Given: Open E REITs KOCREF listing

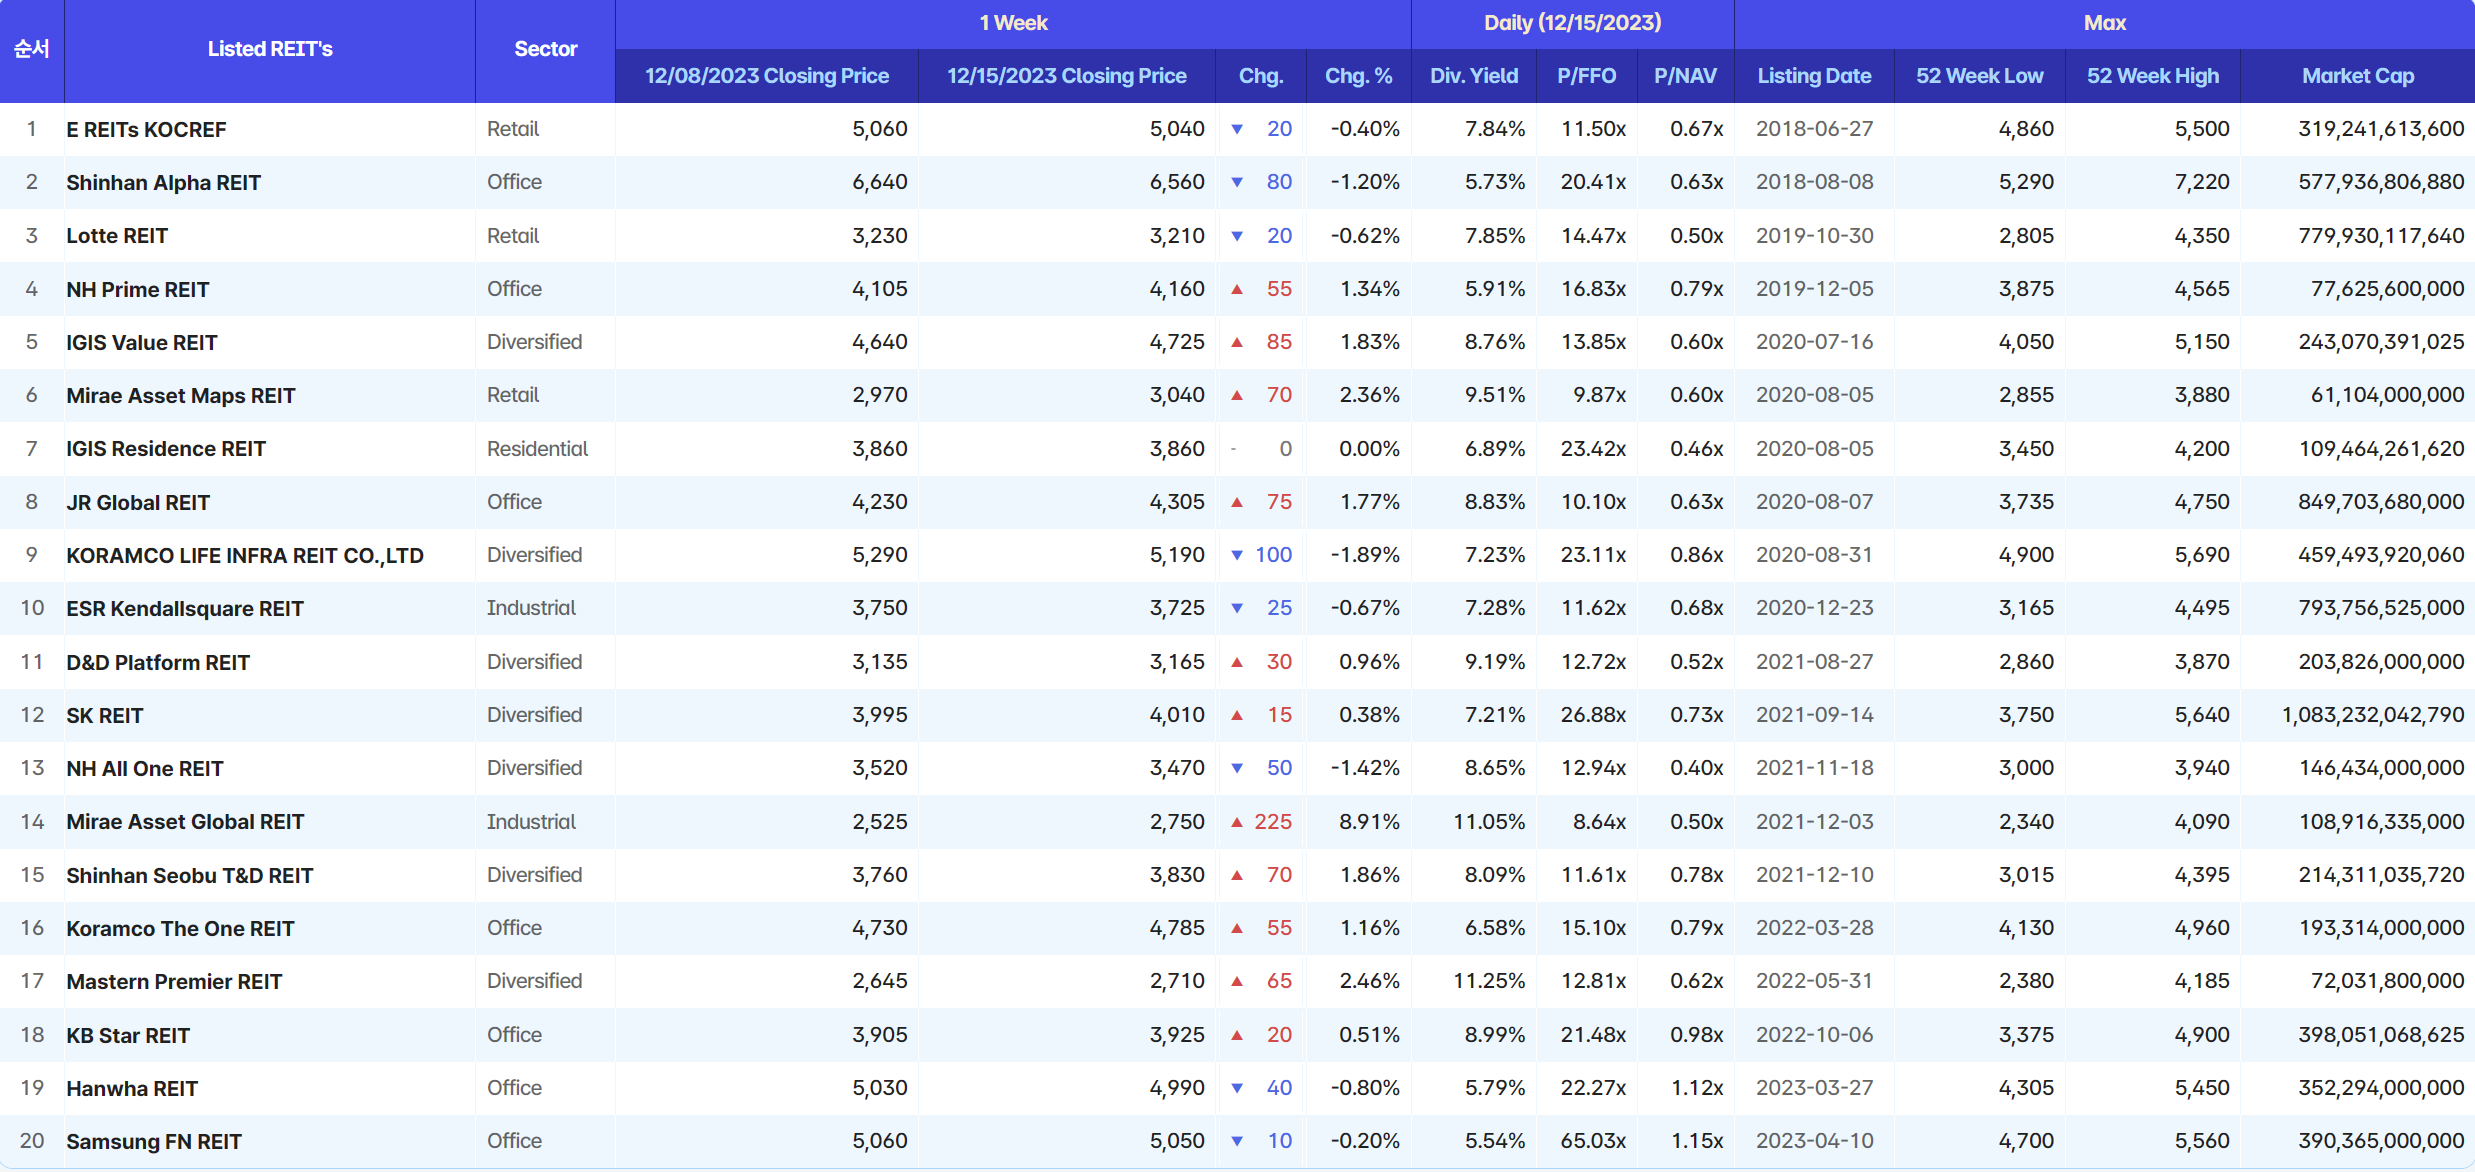Looking at the screenshot, I should click(146, 130).
